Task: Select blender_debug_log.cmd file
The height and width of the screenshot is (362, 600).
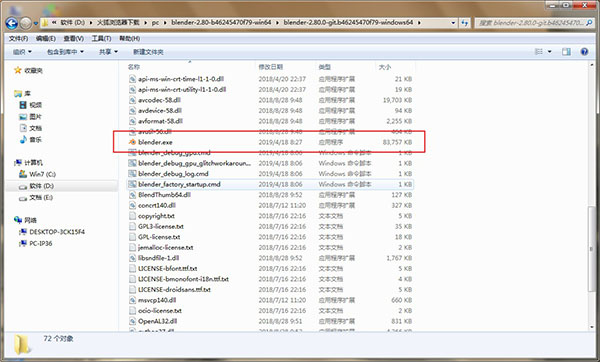Action: coord(270,174)
